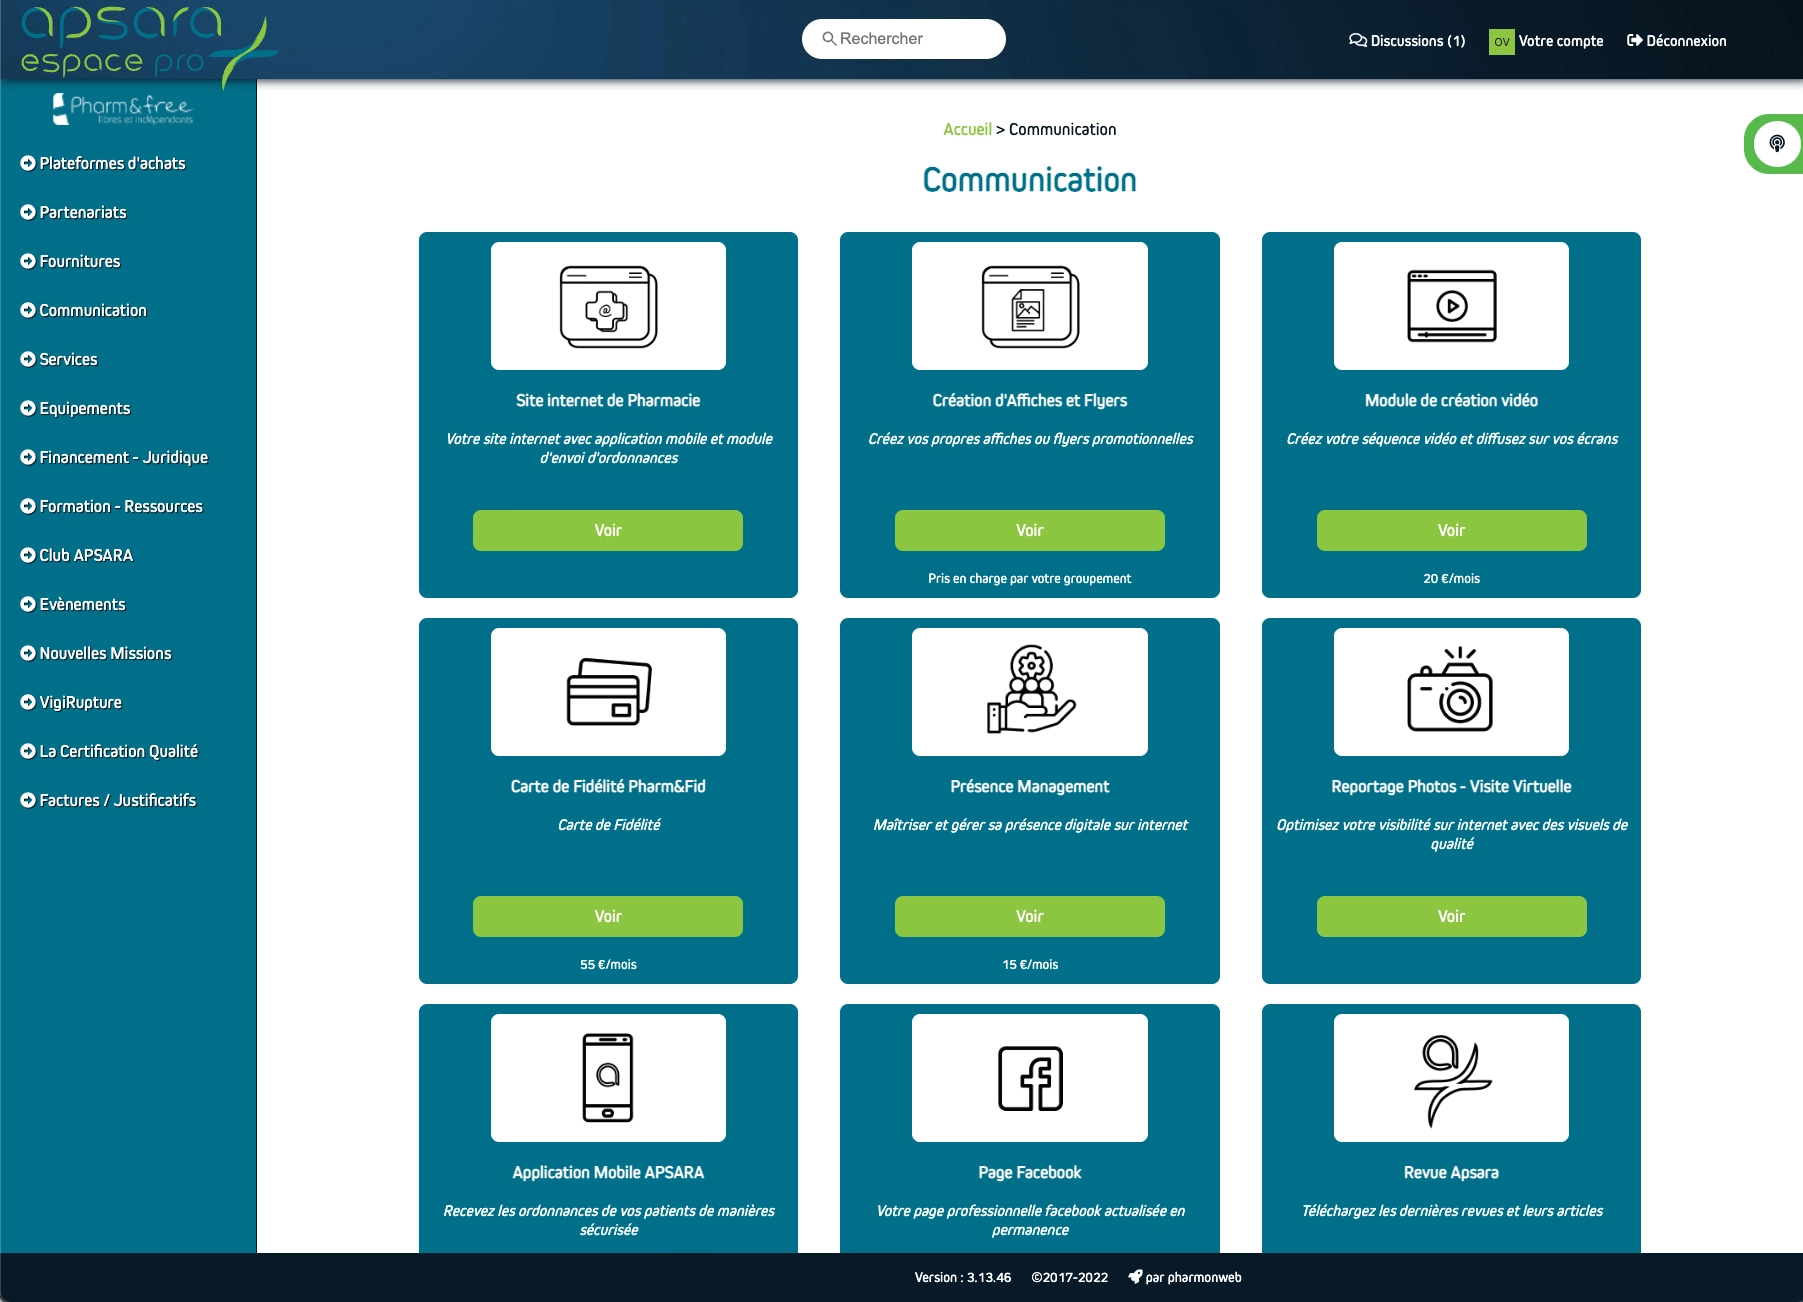Click the Module de création vidéo title

click(1451, 400)
